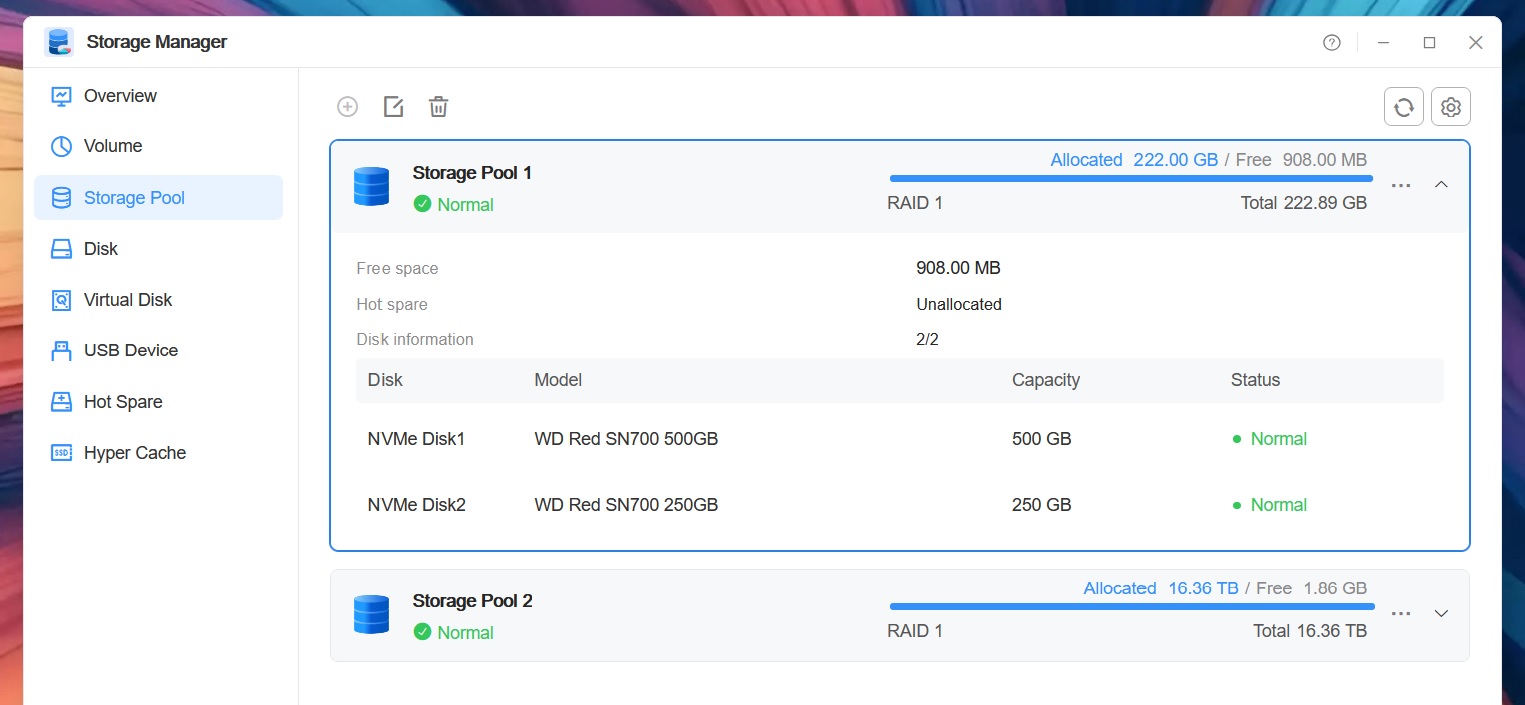Click the Capacity column header
This screenshot has height=705, width=1525.
(1046, 380)
